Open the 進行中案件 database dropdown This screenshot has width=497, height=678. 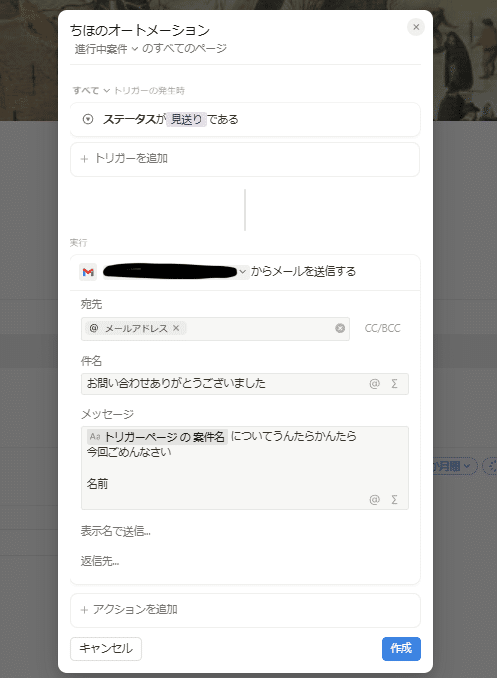coord(106,49)
